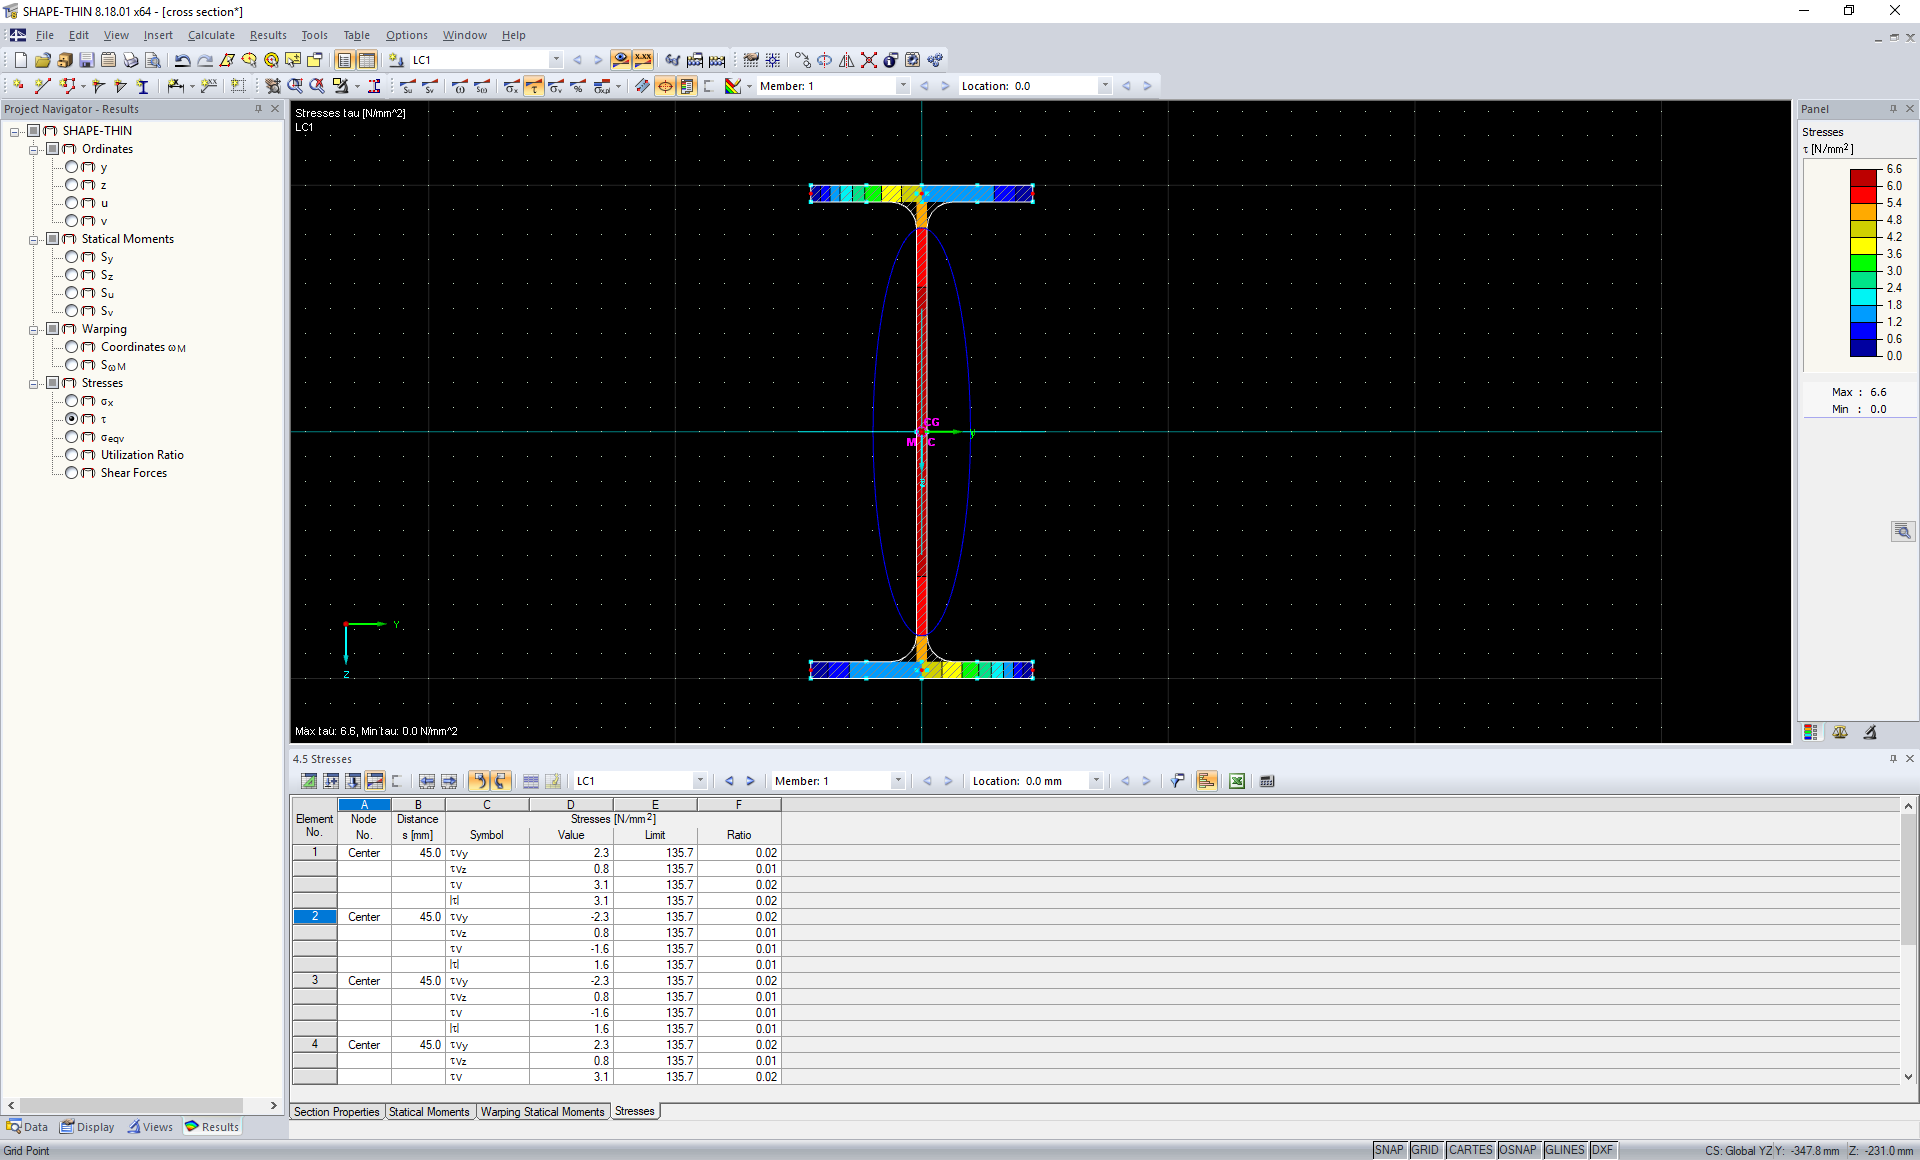Viewport: 1920px width, 1160px height.
Task: Redo the last action
Action: tap(204, 60)
